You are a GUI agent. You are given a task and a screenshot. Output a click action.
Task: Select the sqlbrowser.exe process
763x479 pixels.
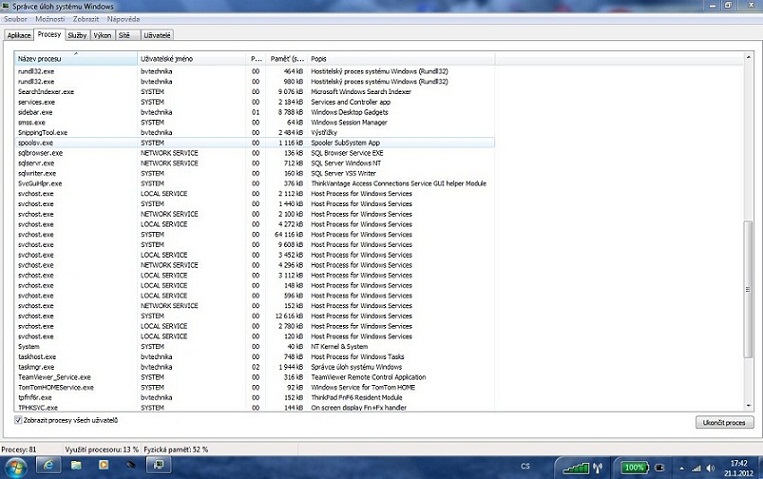[x=255, y=153]
